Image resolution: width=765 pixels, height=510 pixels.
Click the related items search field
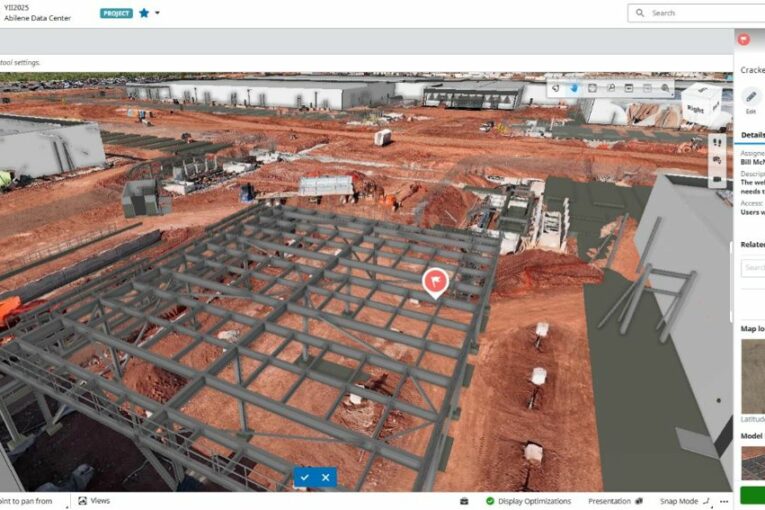(753, 268)
